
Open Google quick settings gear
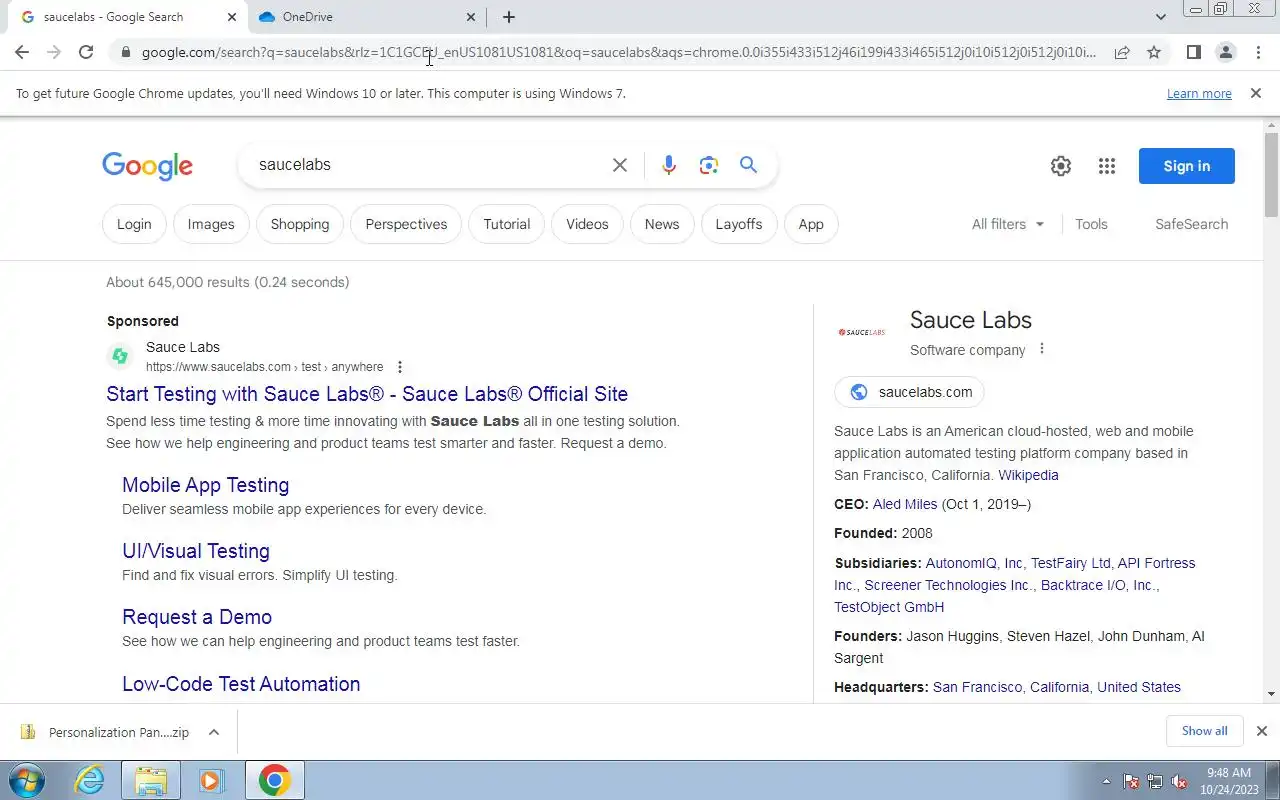pos(1061,166)
